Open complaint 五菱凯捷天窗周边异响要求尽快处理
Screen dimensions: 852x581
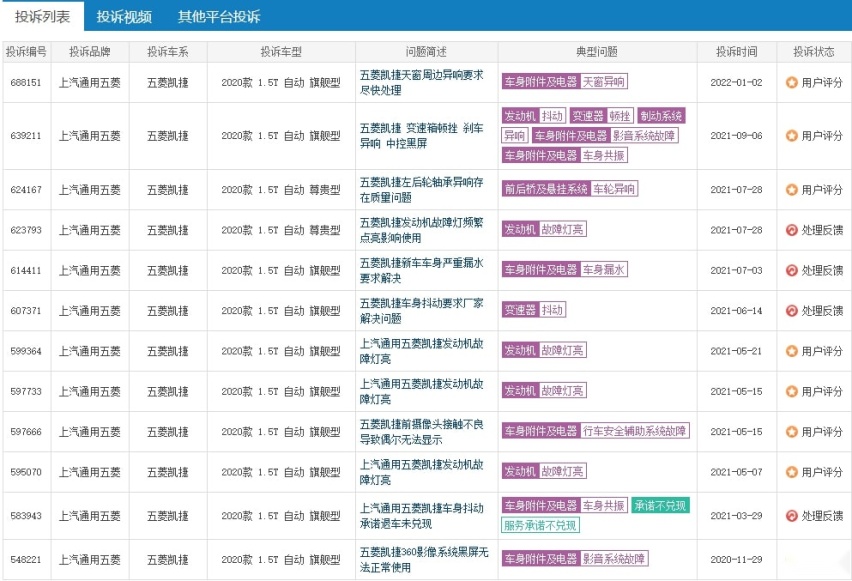pyautogui.click(x=421, y=83)
